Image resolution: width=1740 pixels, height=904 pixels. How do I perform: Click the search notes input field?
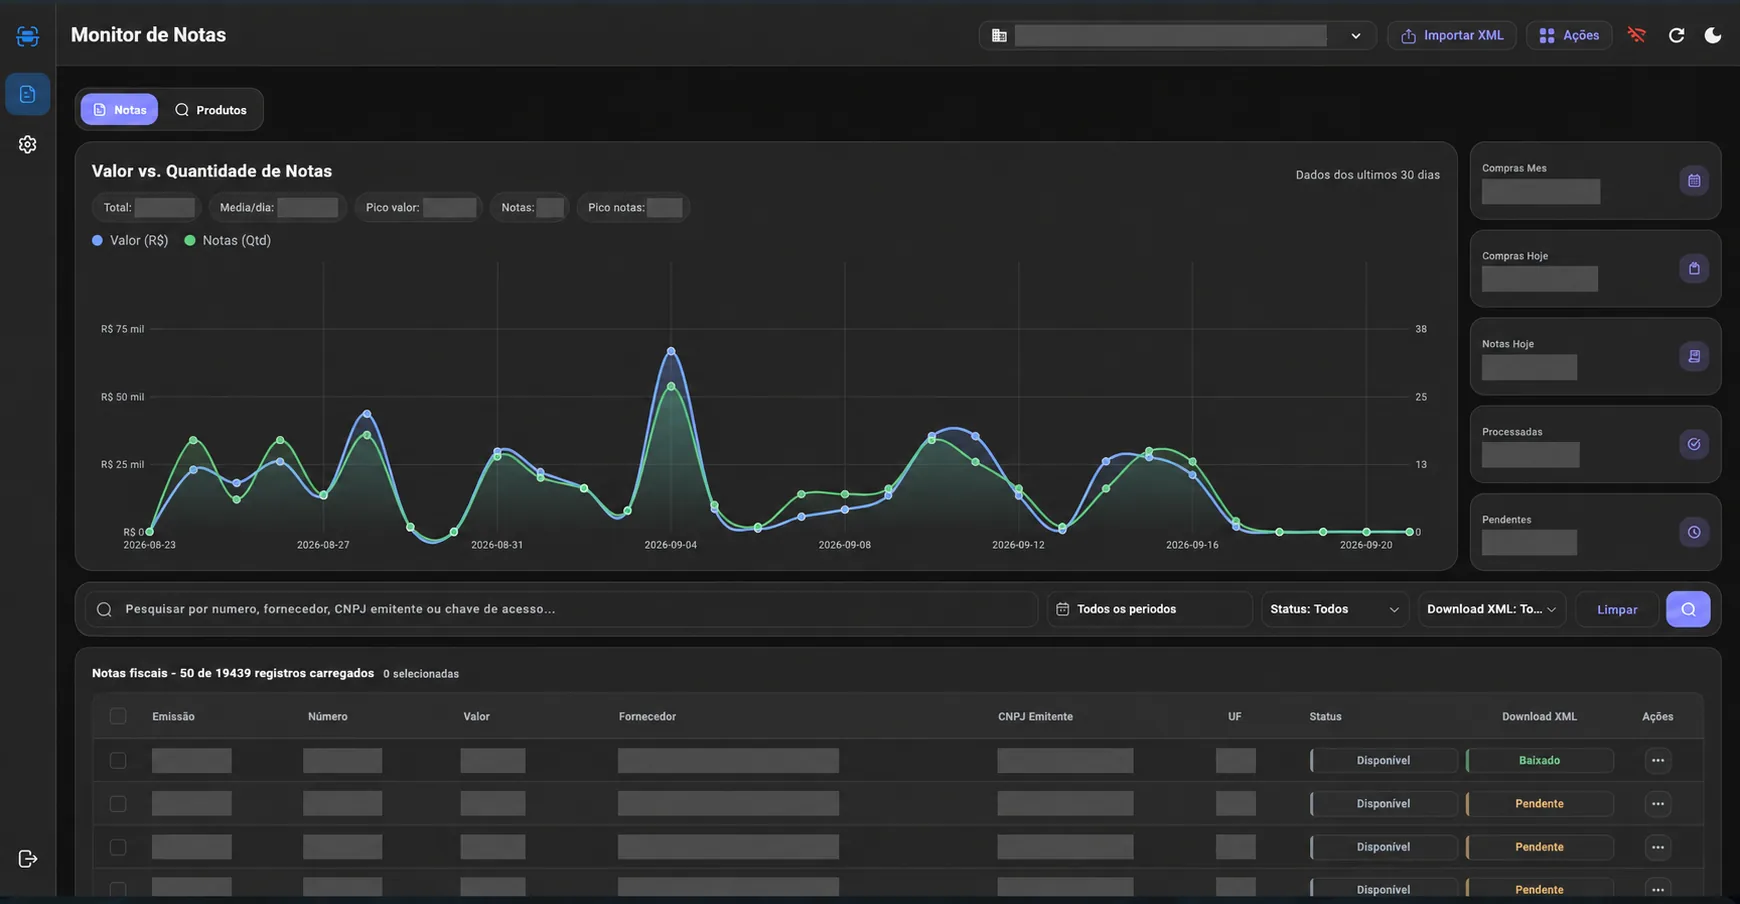pyautogui.click(x=562, y=609)
